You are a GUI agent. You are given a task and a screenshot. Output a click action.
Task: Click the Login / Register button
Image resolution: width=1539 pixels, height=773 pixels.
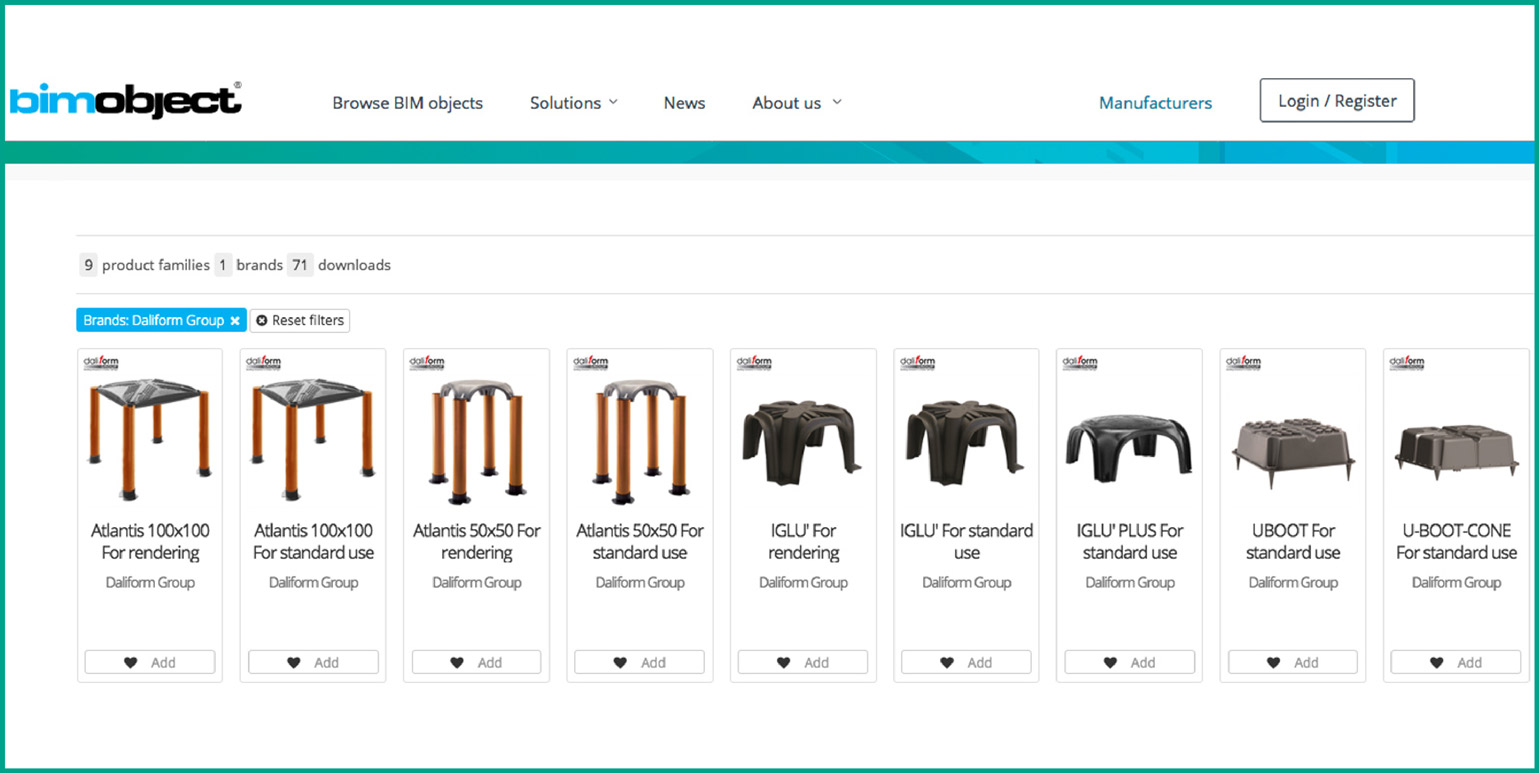tap(1336, 101)
